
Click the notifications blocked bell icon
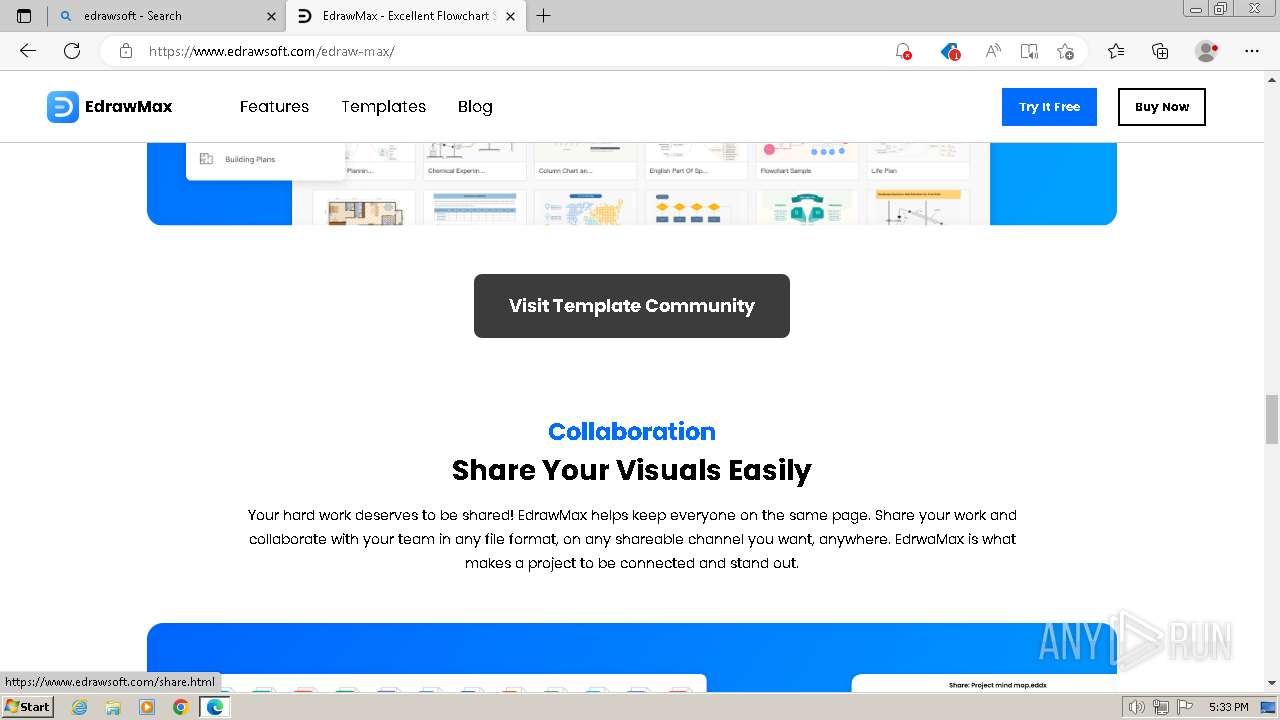pos(903,51)
